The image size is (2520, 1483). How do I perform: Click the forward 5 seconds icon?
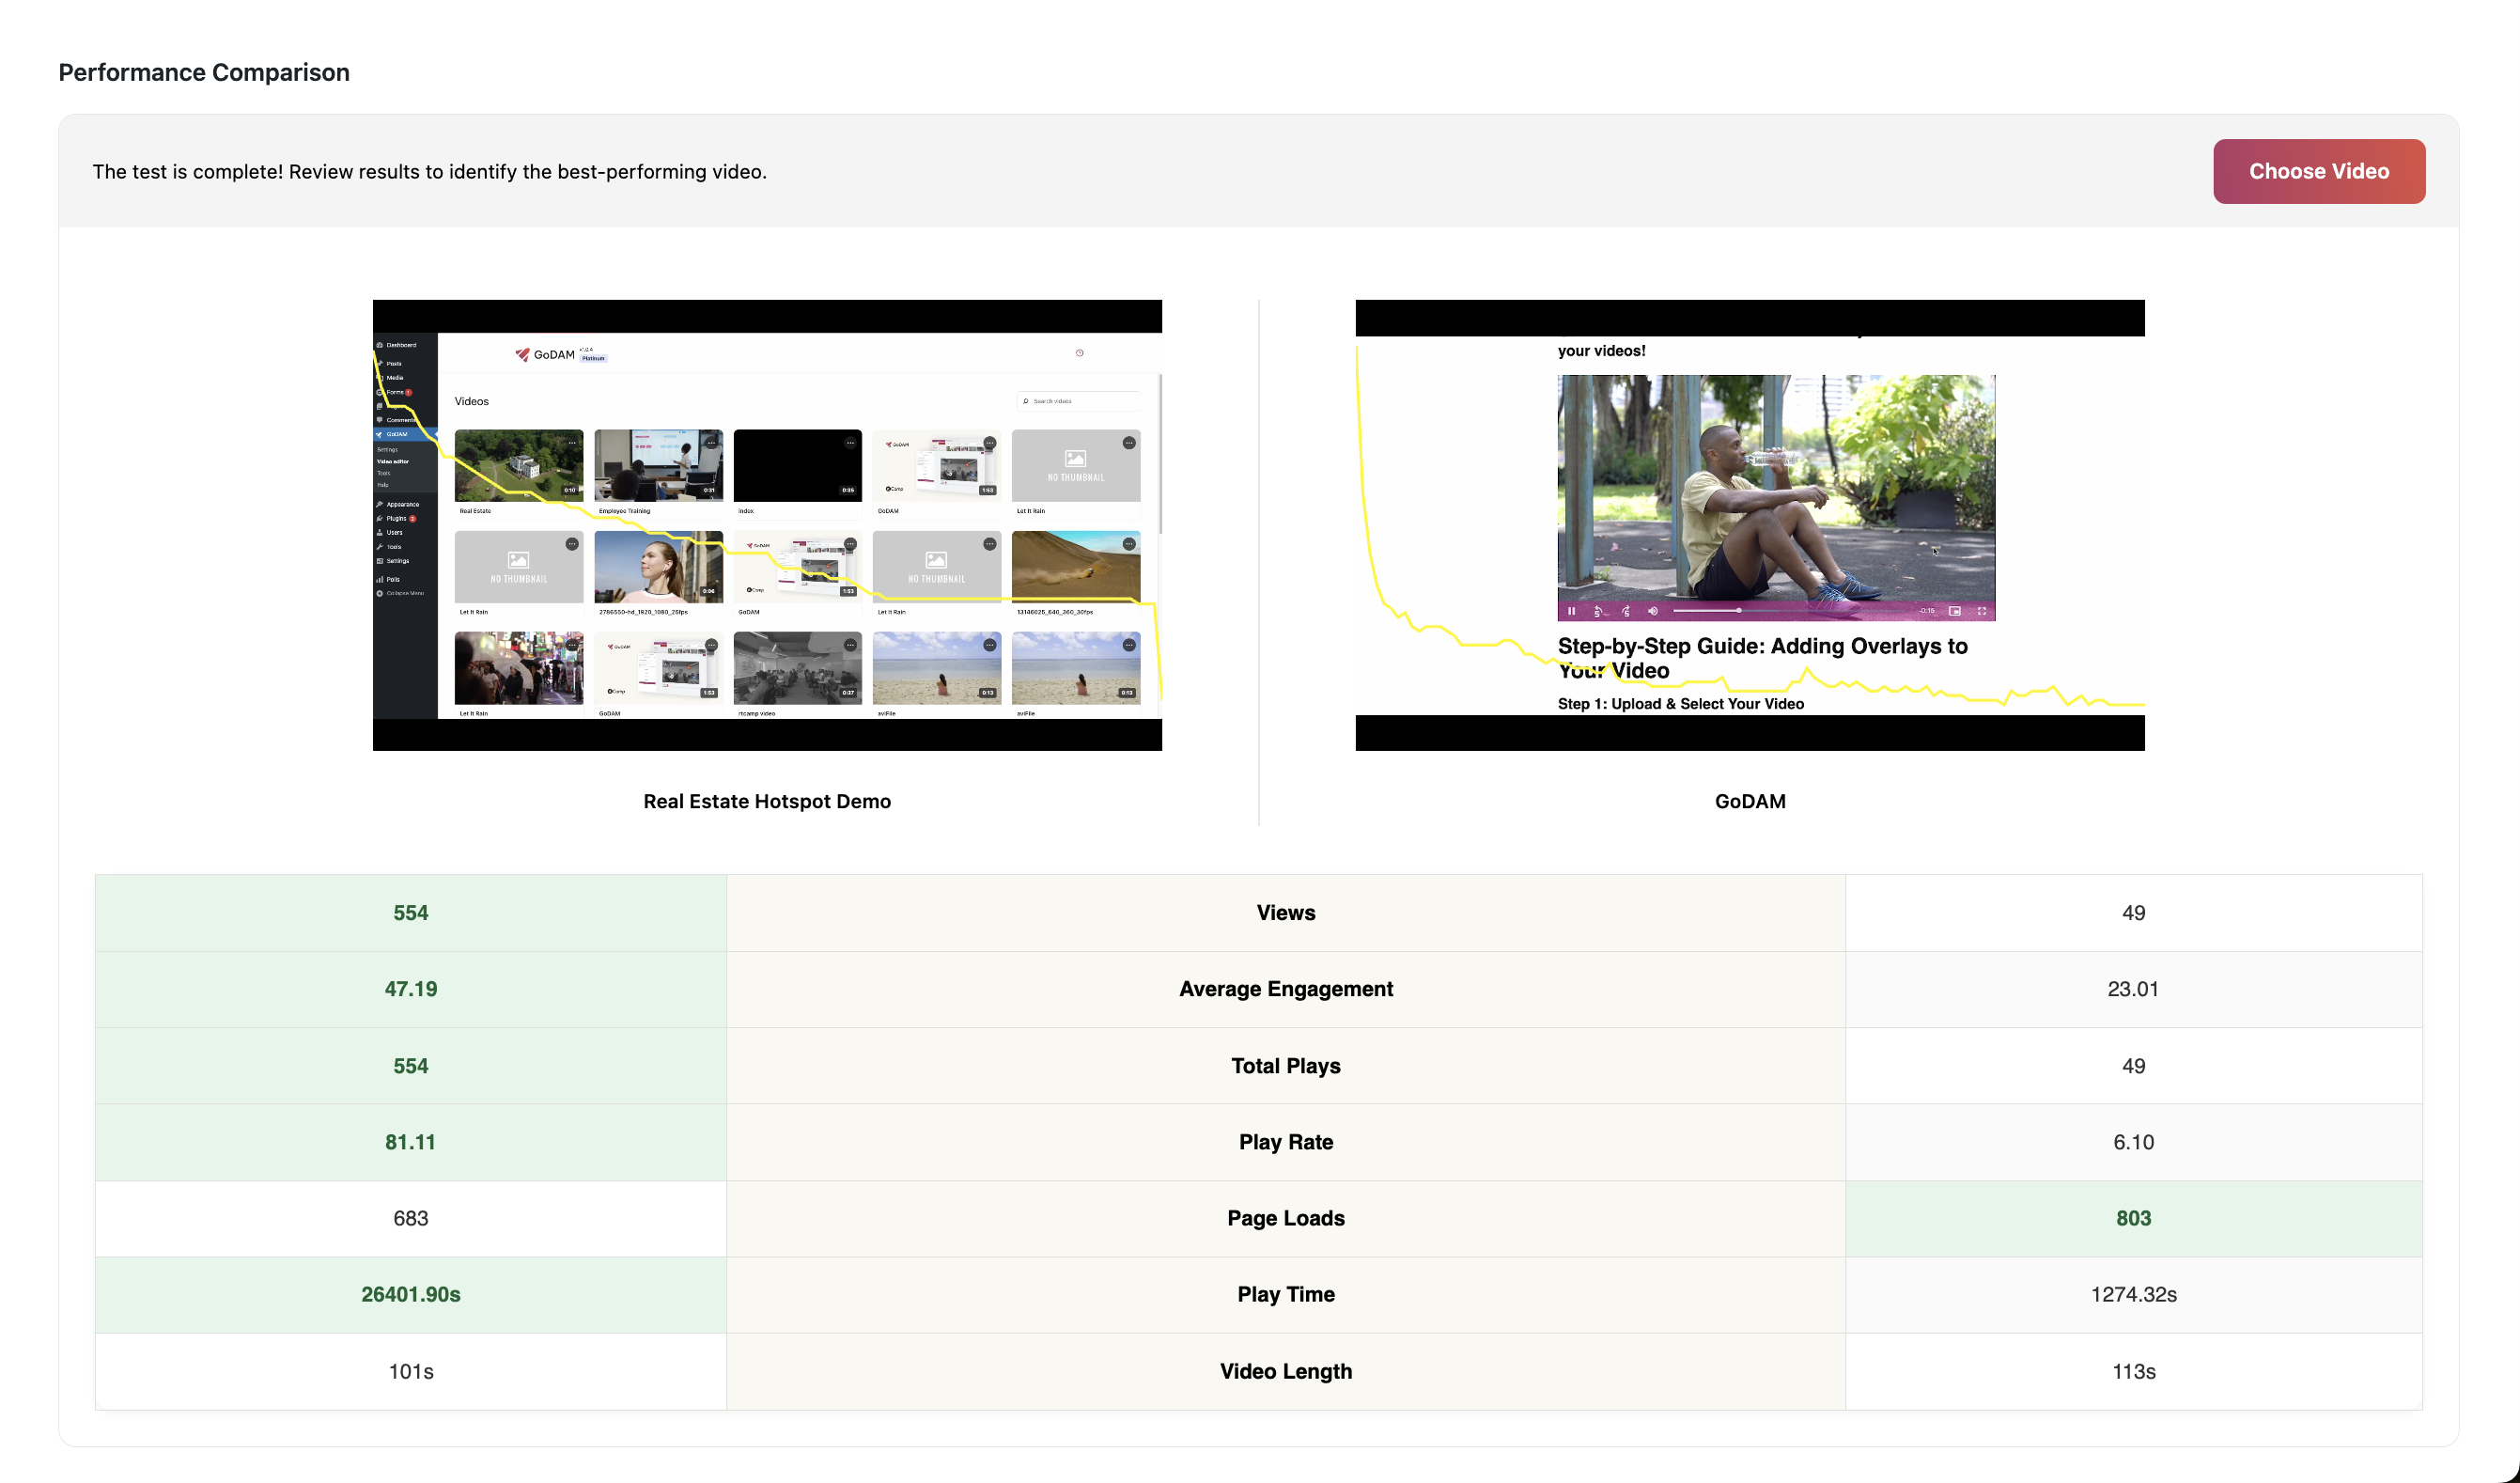(1625, 611)
